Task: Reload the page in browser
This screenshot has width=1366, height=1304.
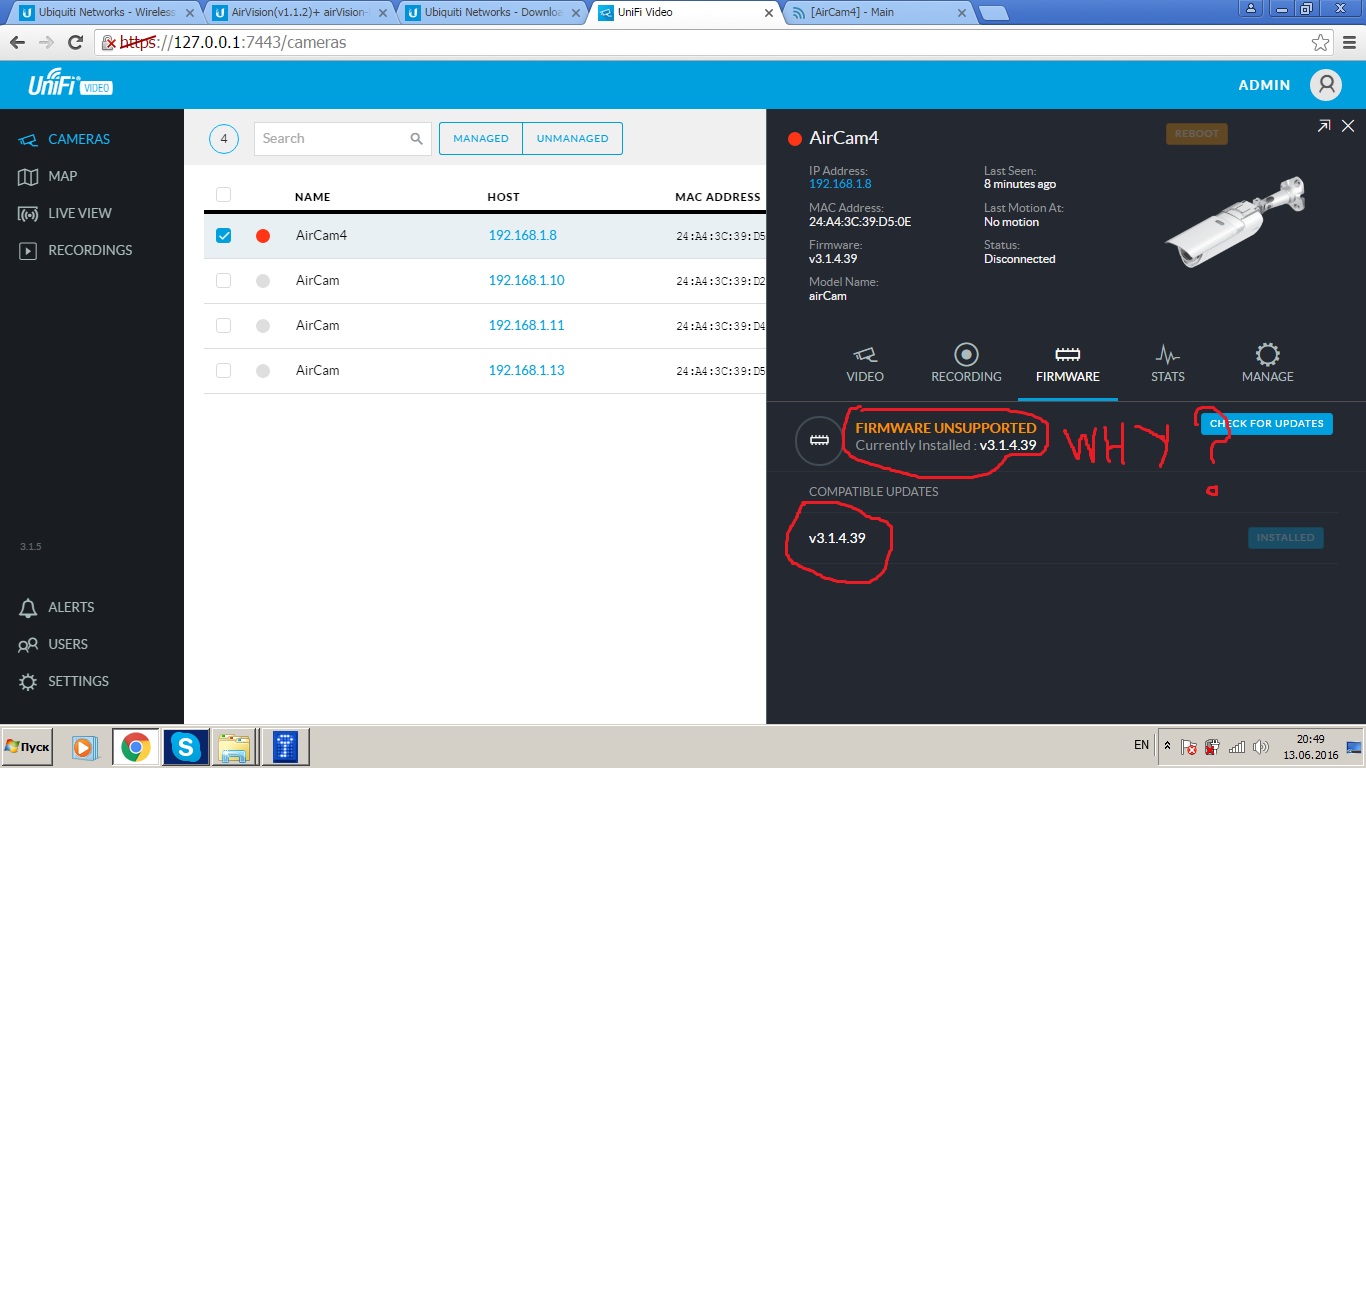Action: click(x=75, y=42)
